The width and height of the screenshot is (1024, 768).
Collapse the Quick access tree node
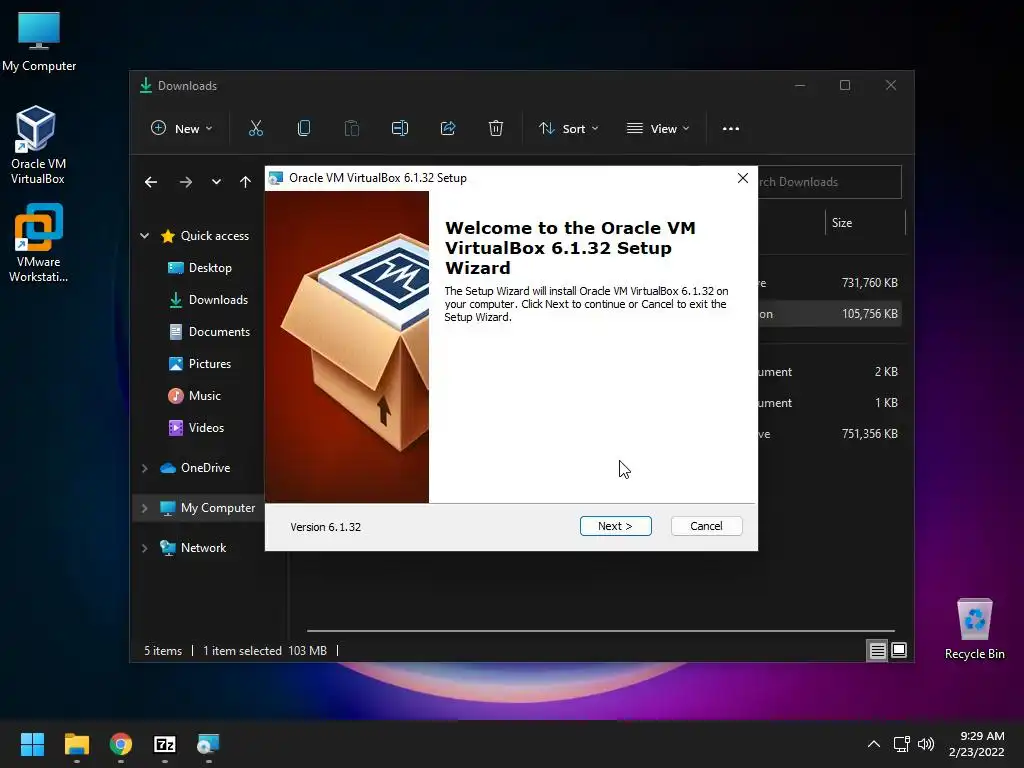point(144,236)
